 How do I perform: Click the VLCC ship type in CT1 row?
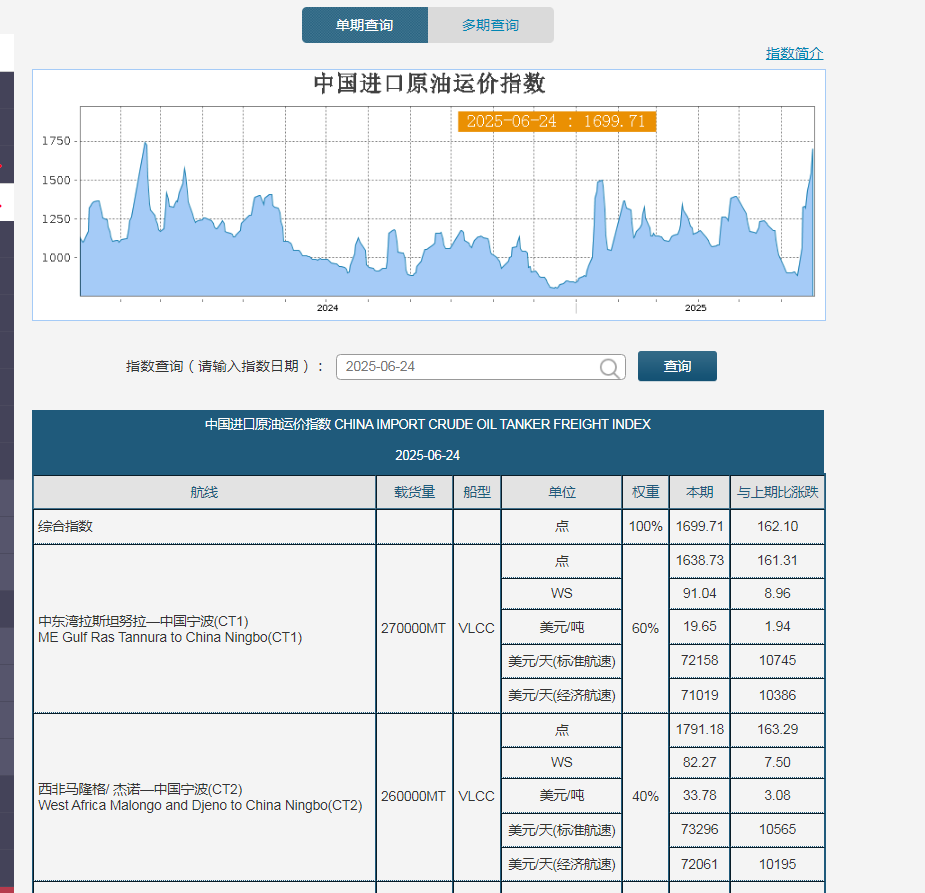(477, 628)
